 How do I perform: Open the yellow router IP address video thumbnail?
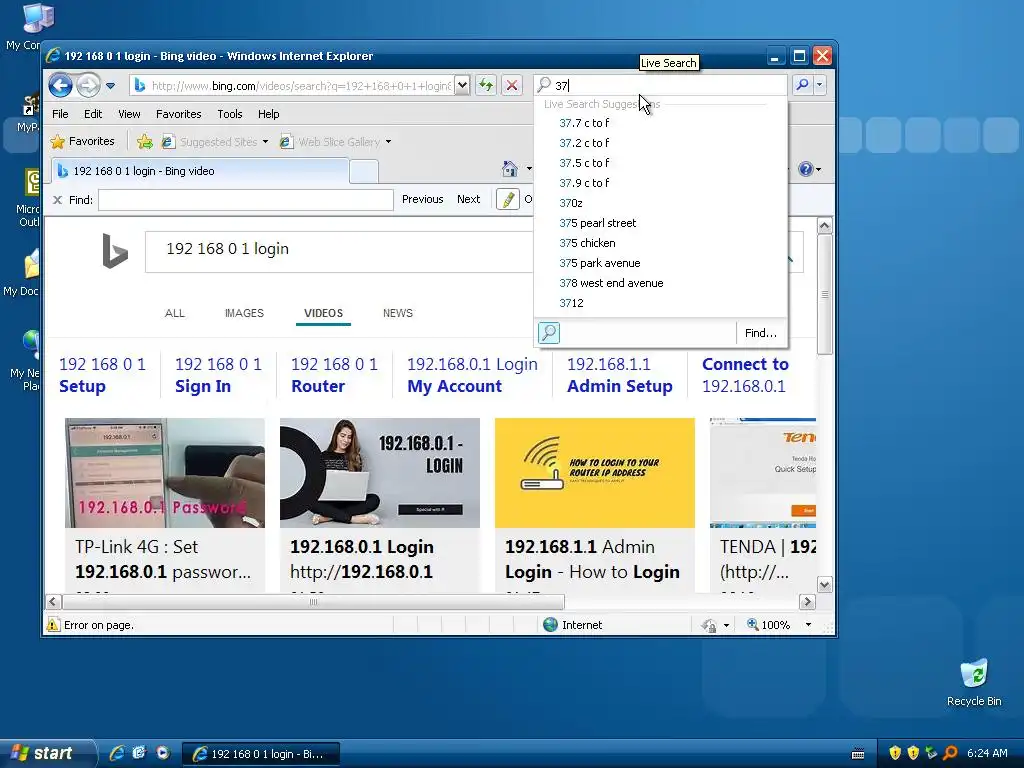click(594, 473)
